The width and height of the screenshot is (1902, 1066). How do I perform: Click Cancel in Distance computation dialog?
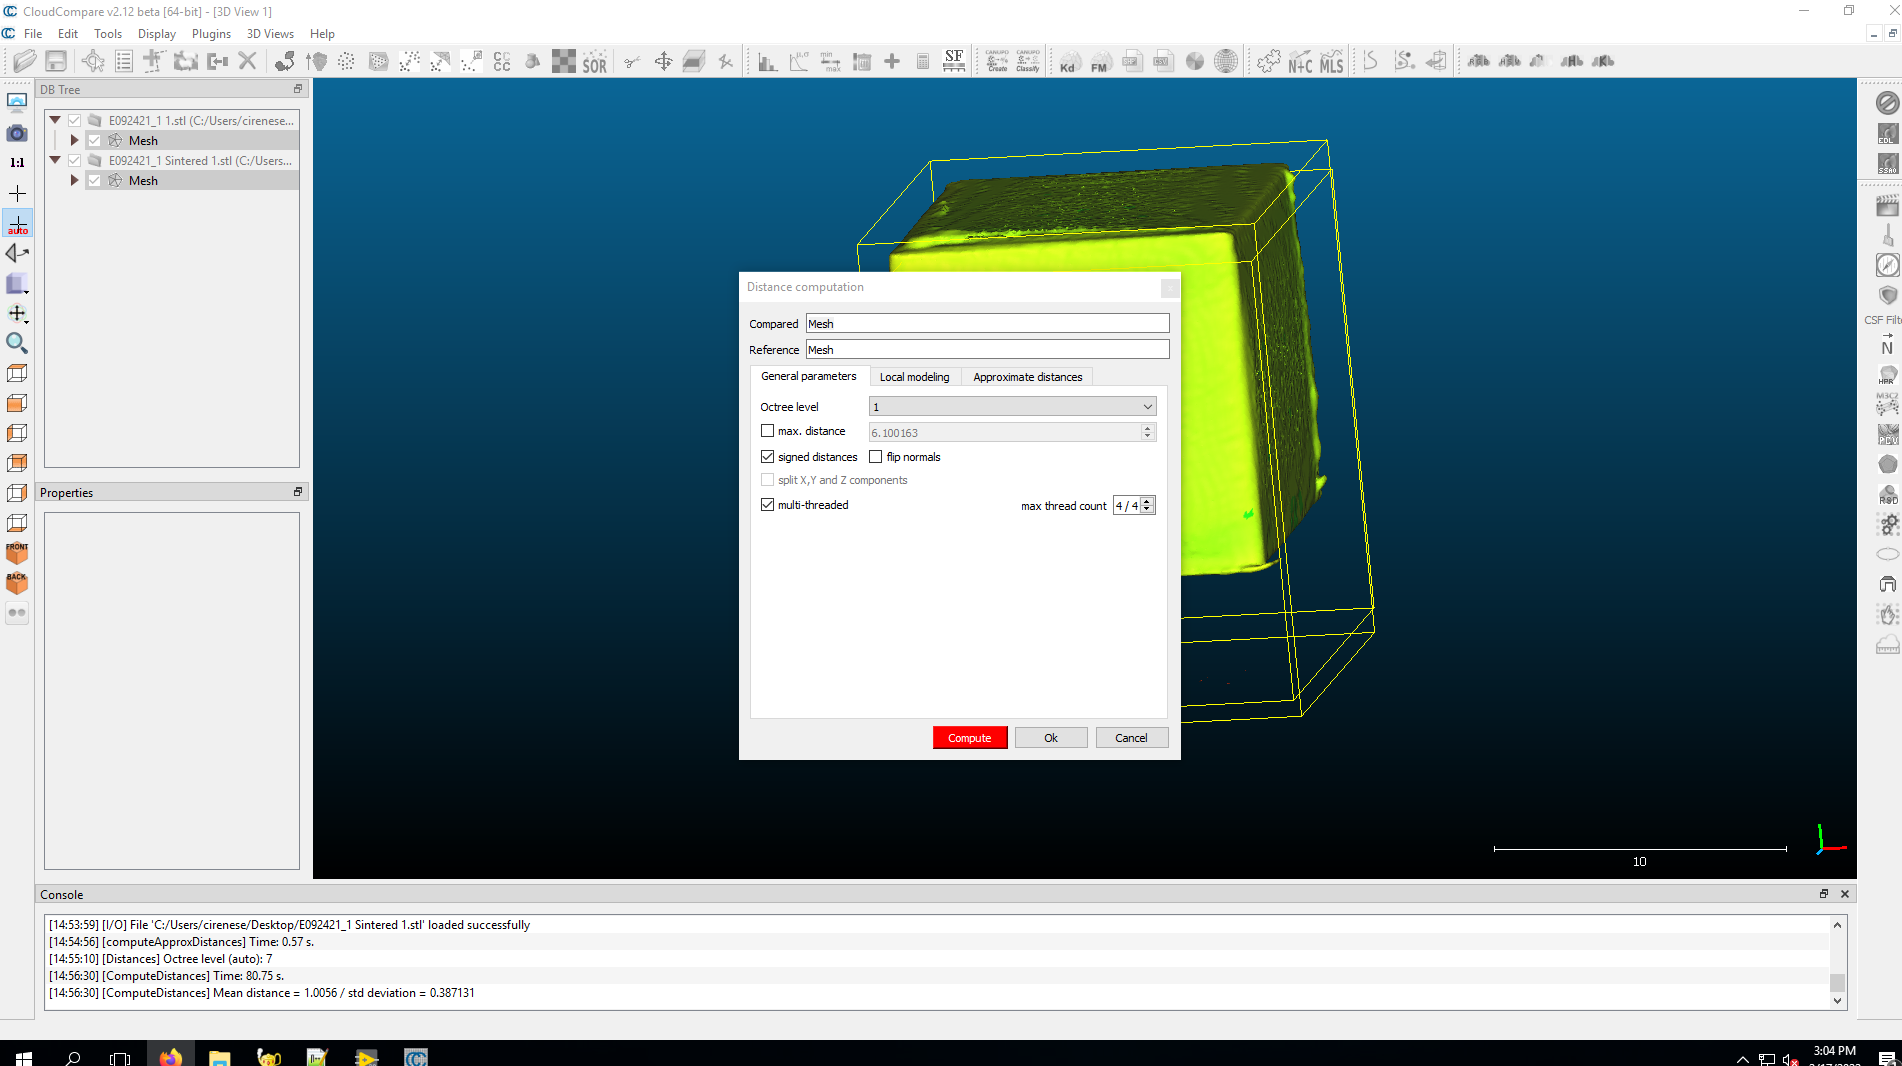coord(1131,738)
